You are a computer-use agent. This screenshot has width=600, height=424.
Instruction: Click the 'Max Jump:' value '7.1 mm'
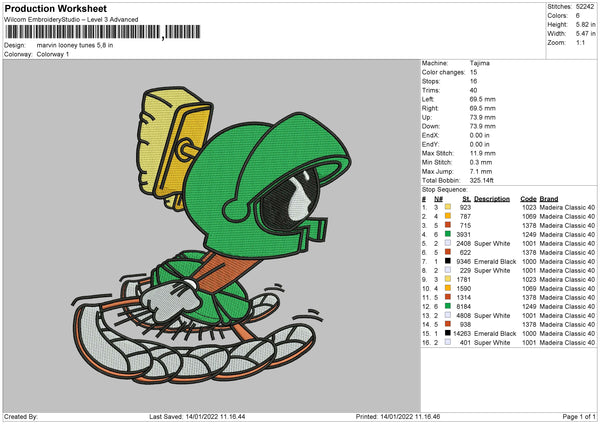pyautogui.click(x=481, y=171)
